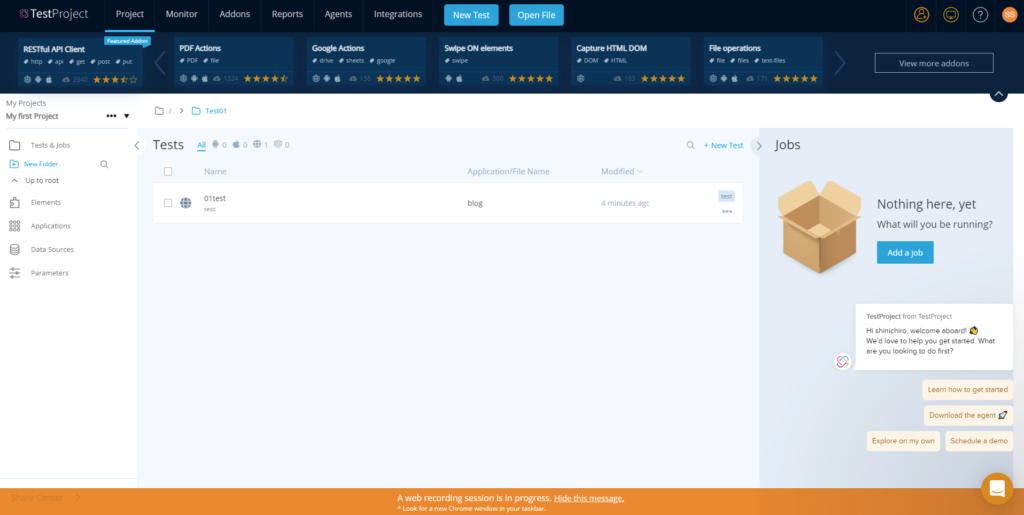Open Elements in sidebar
The height and width of the screenshot is (515, 1024).
coord(46,202)
